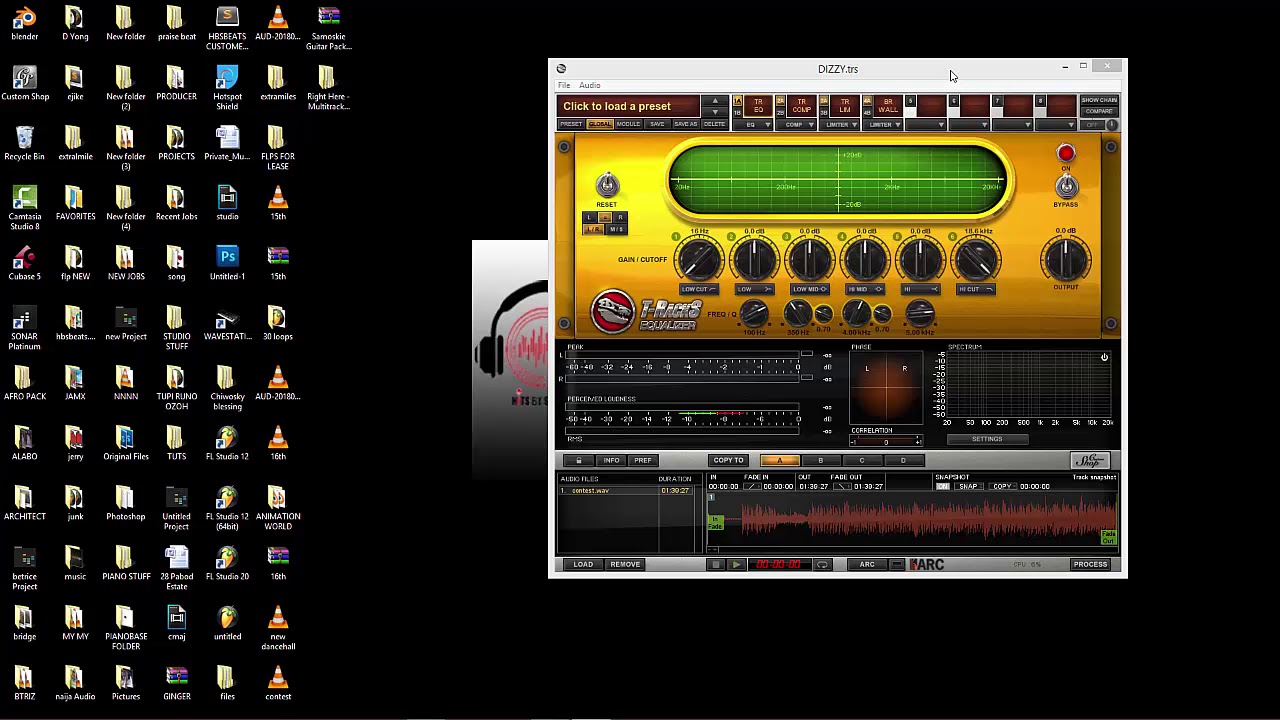Click the play transport button
The image size is (1280, 720).
[736, 565]
